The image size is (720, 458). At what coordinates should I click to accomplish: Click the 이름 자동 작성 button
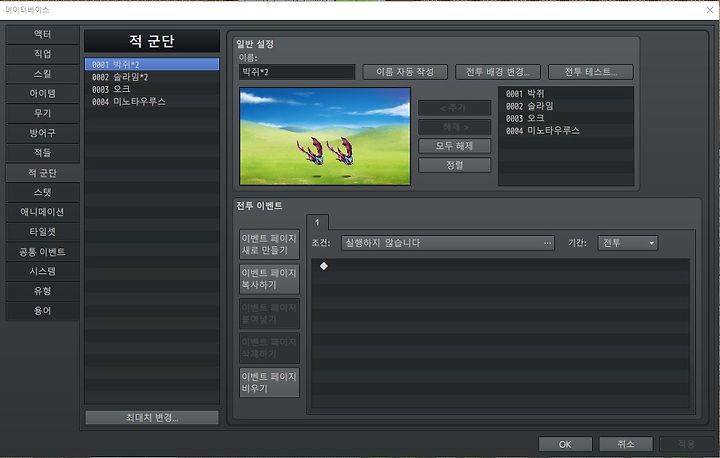(405, 72)
